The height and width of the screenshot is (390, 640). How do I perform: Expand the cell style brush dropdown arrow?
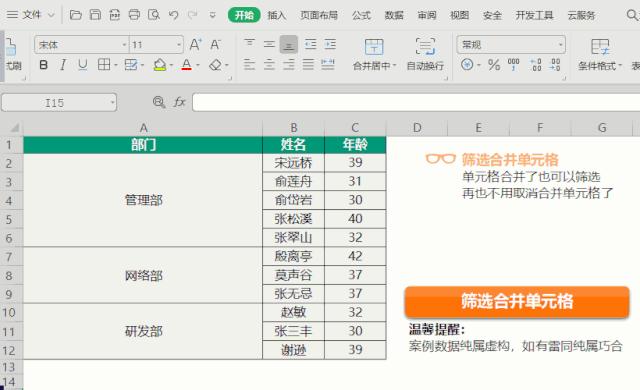point(143,65)
